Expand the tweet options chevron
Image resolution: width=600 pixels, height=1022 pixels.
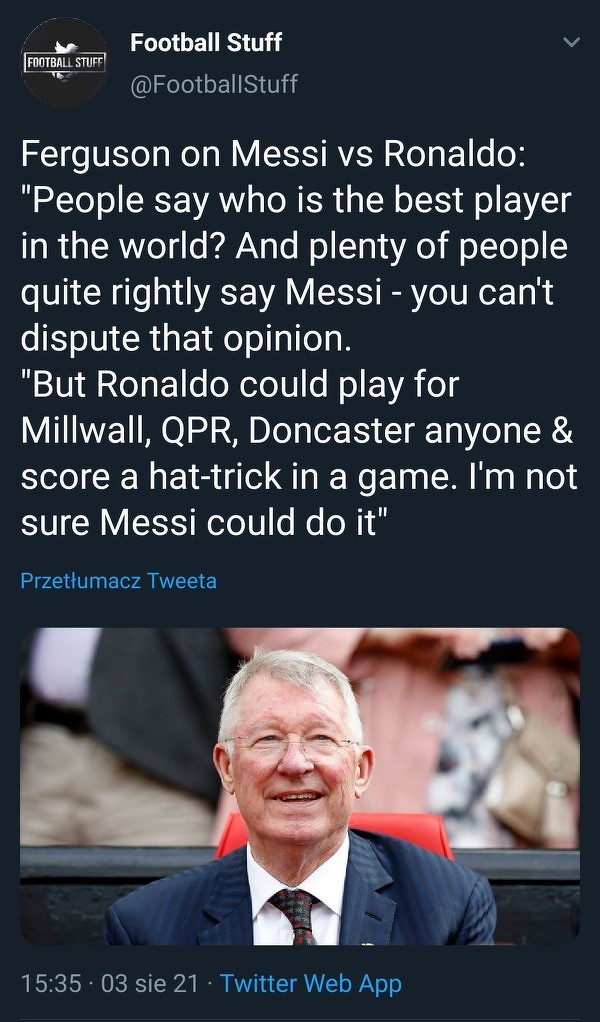pos(572,43)
